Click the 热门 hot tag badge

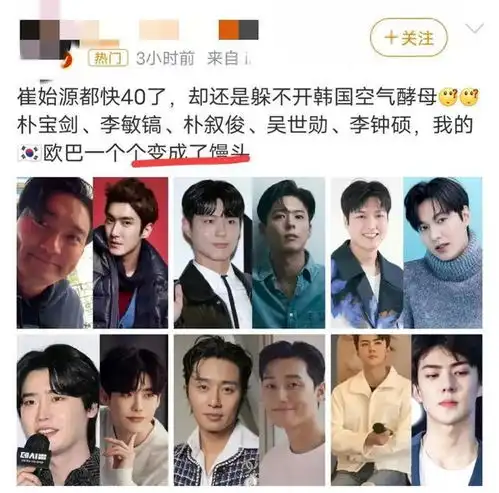coord(108,59)
